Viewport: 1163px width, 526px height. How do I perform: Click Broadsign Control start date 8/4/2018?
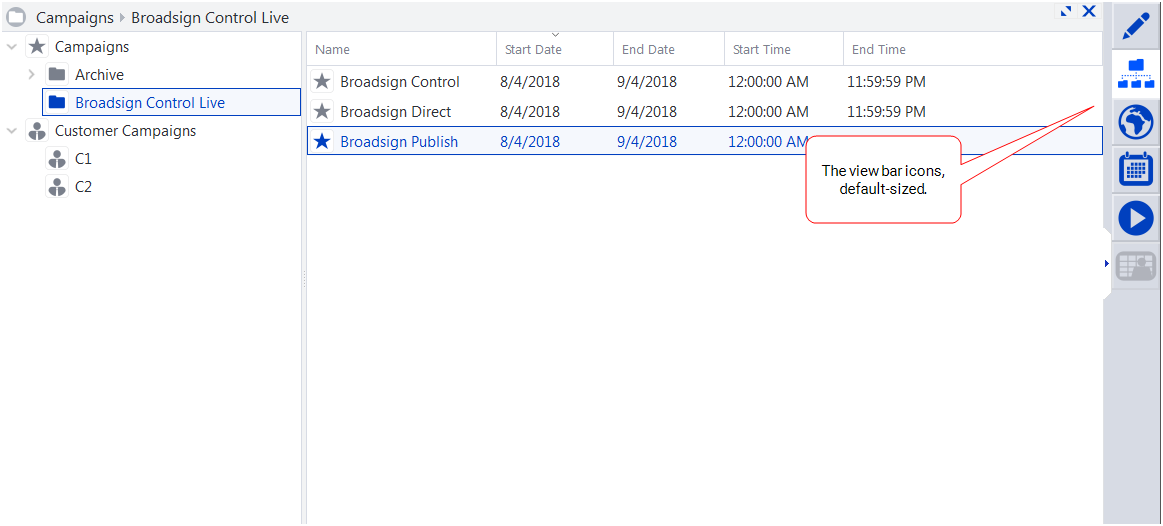pos(530,82)
